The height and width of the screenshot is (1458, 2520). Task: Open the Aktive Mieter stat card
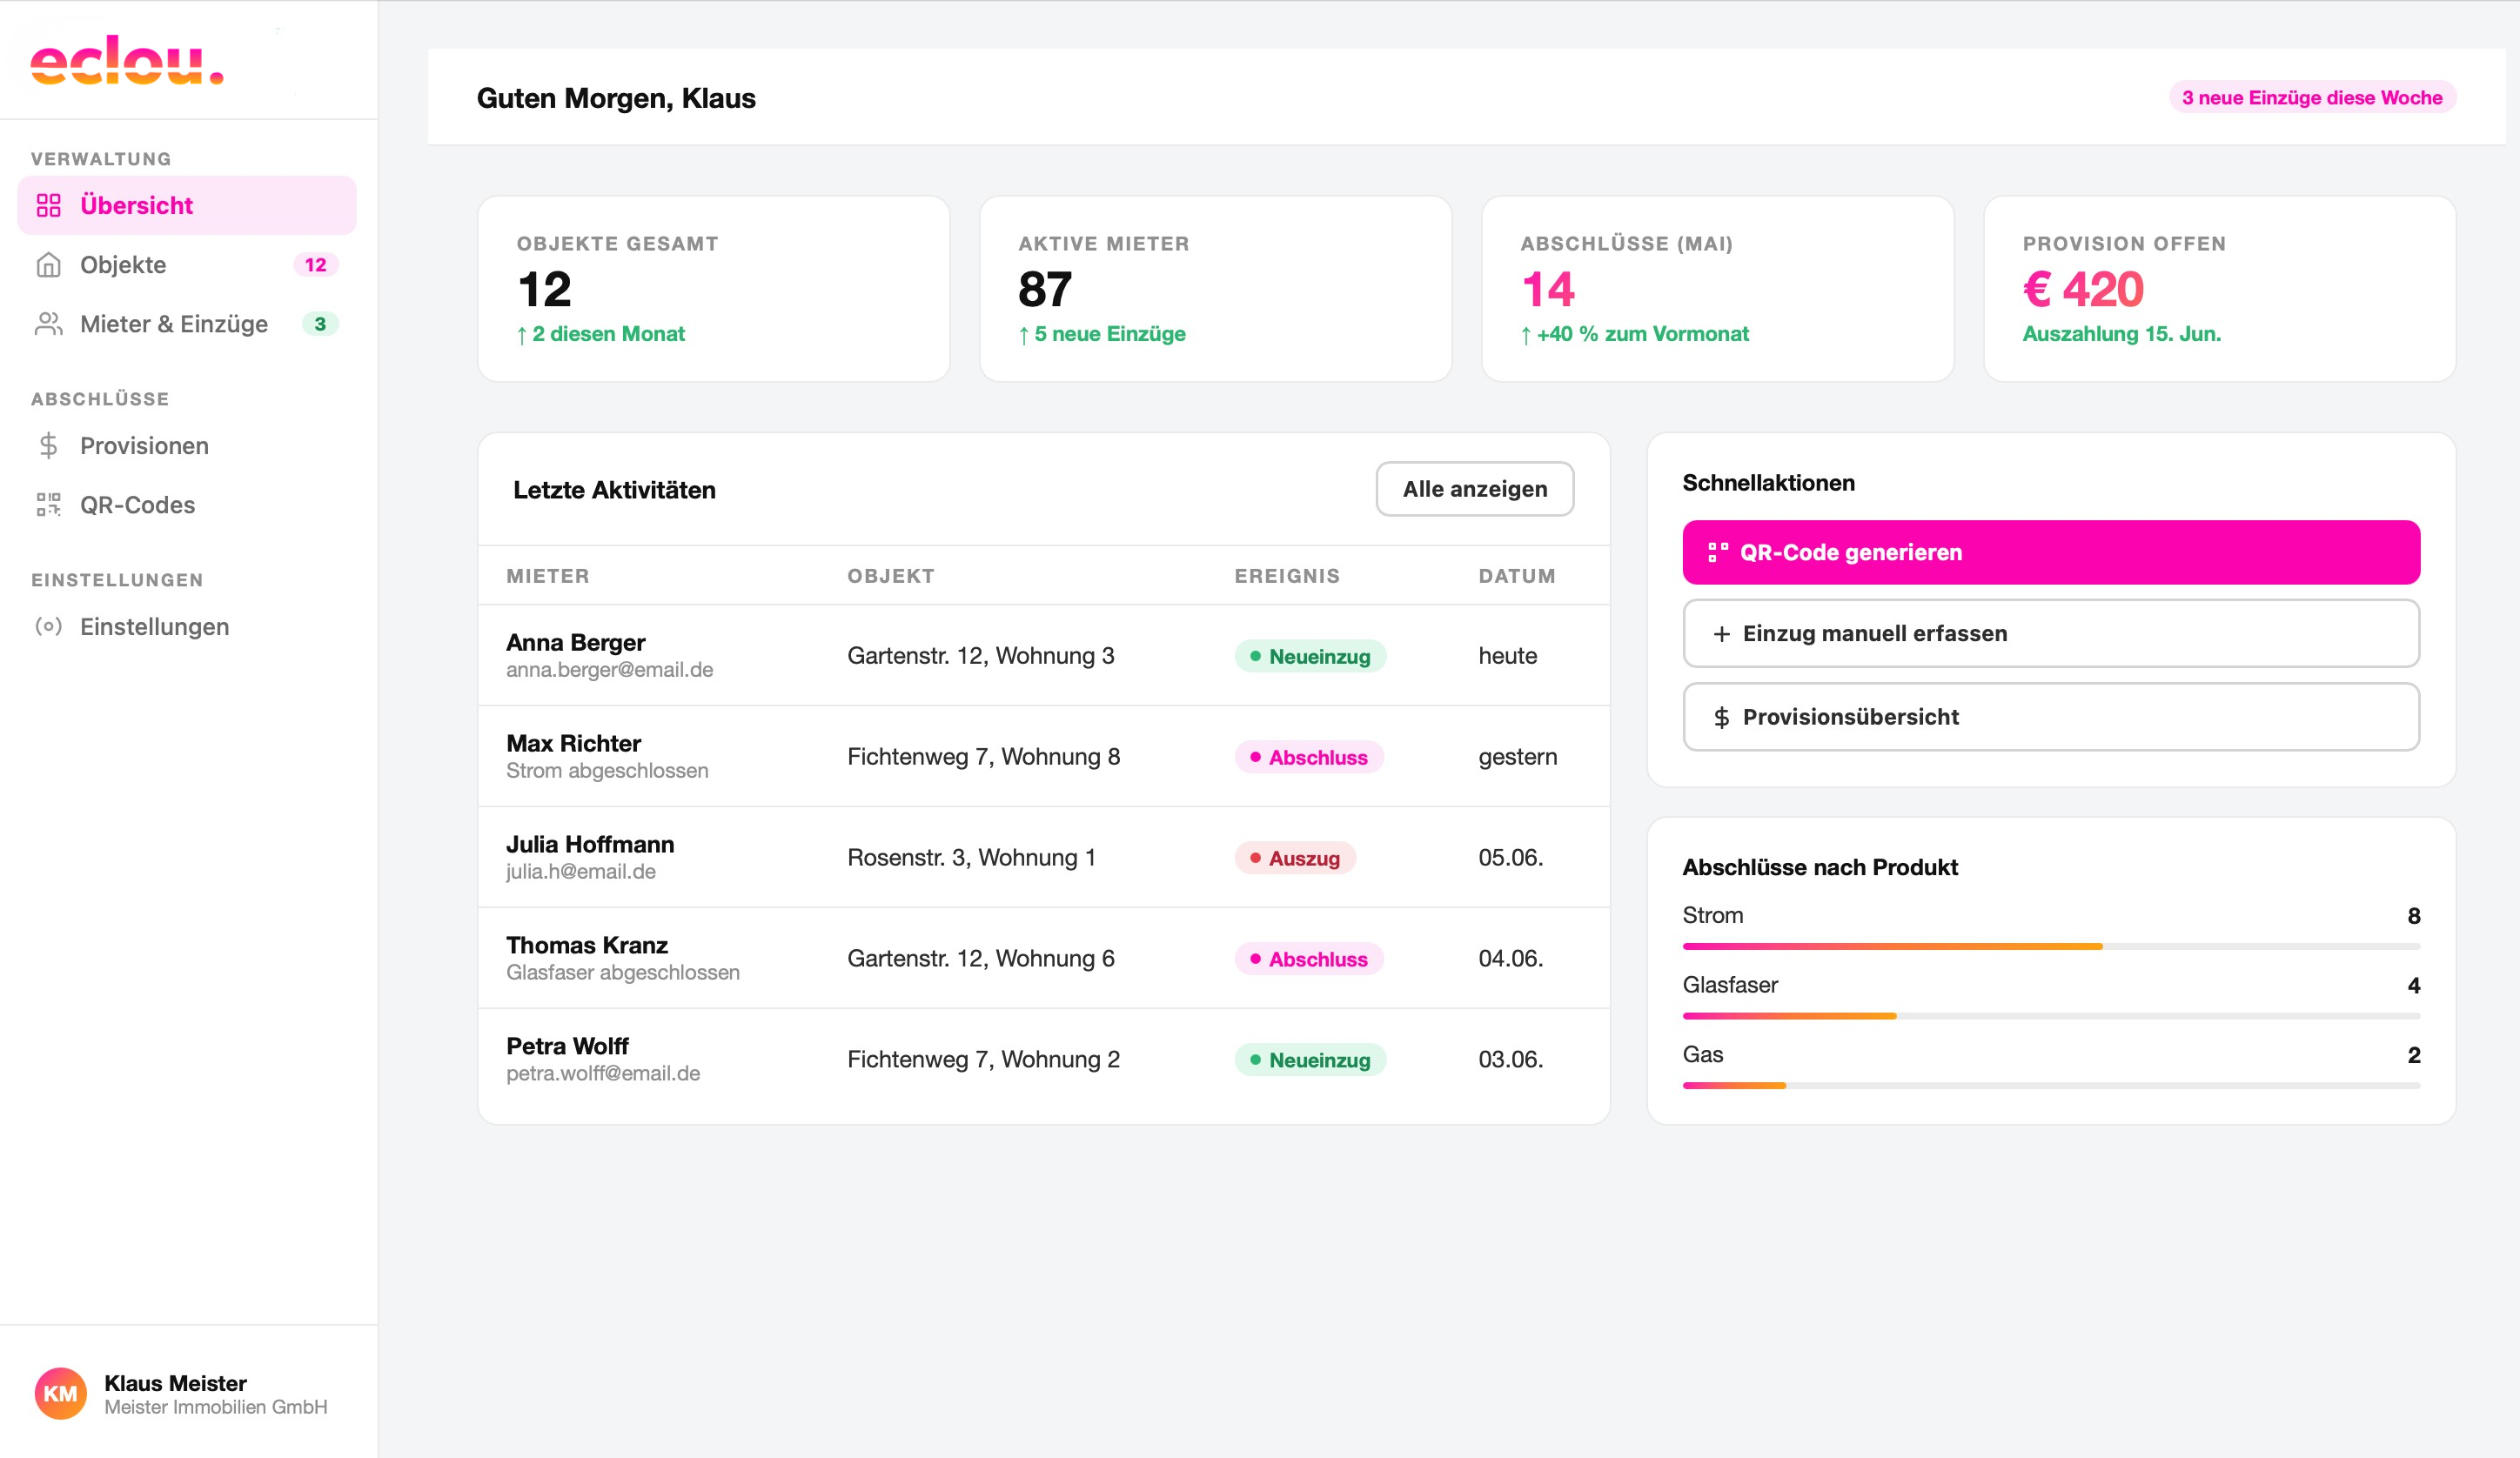pos(1216,289)
